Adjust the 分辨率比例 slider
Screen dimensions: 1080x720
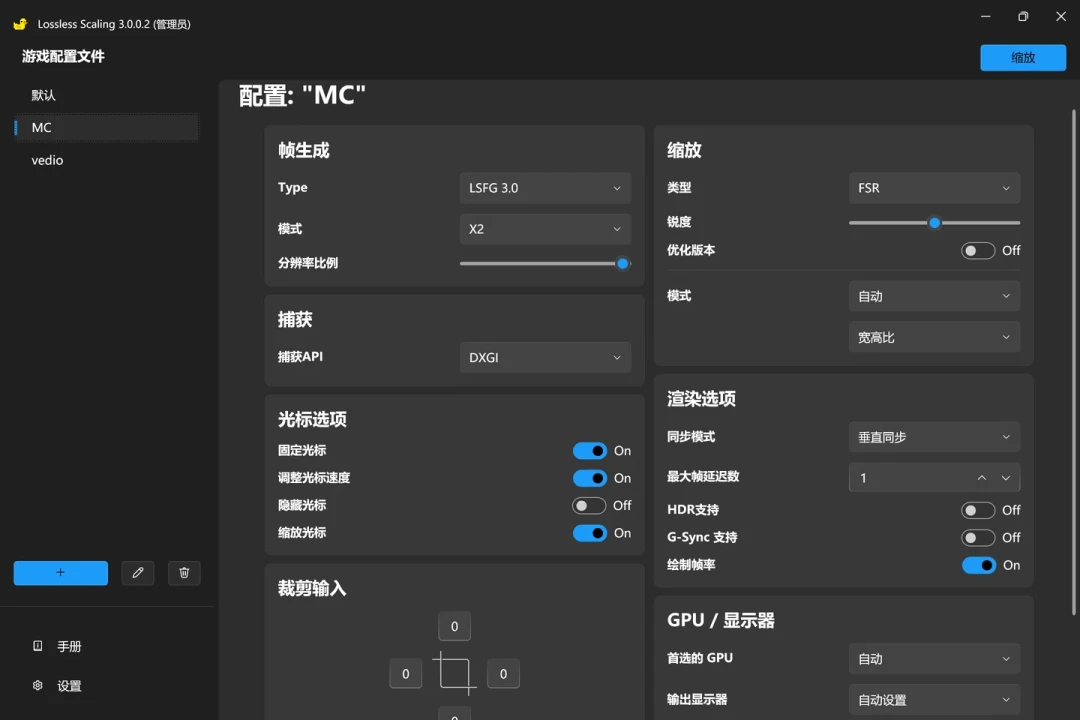545,263
